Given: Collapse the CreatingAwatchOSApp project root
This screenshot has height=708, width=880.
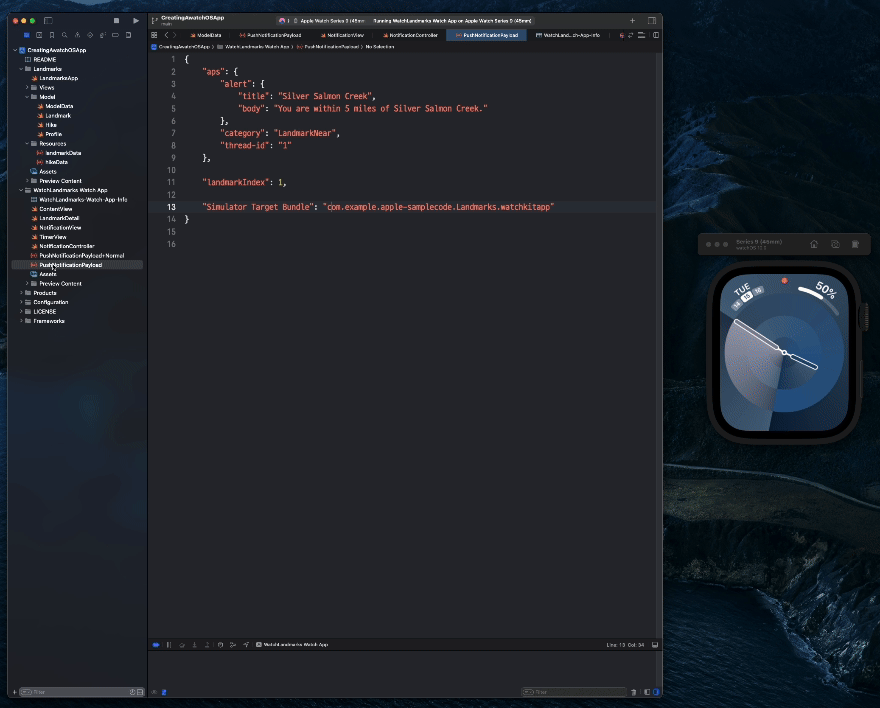Looking at the screenshot, I should point(15,50).
